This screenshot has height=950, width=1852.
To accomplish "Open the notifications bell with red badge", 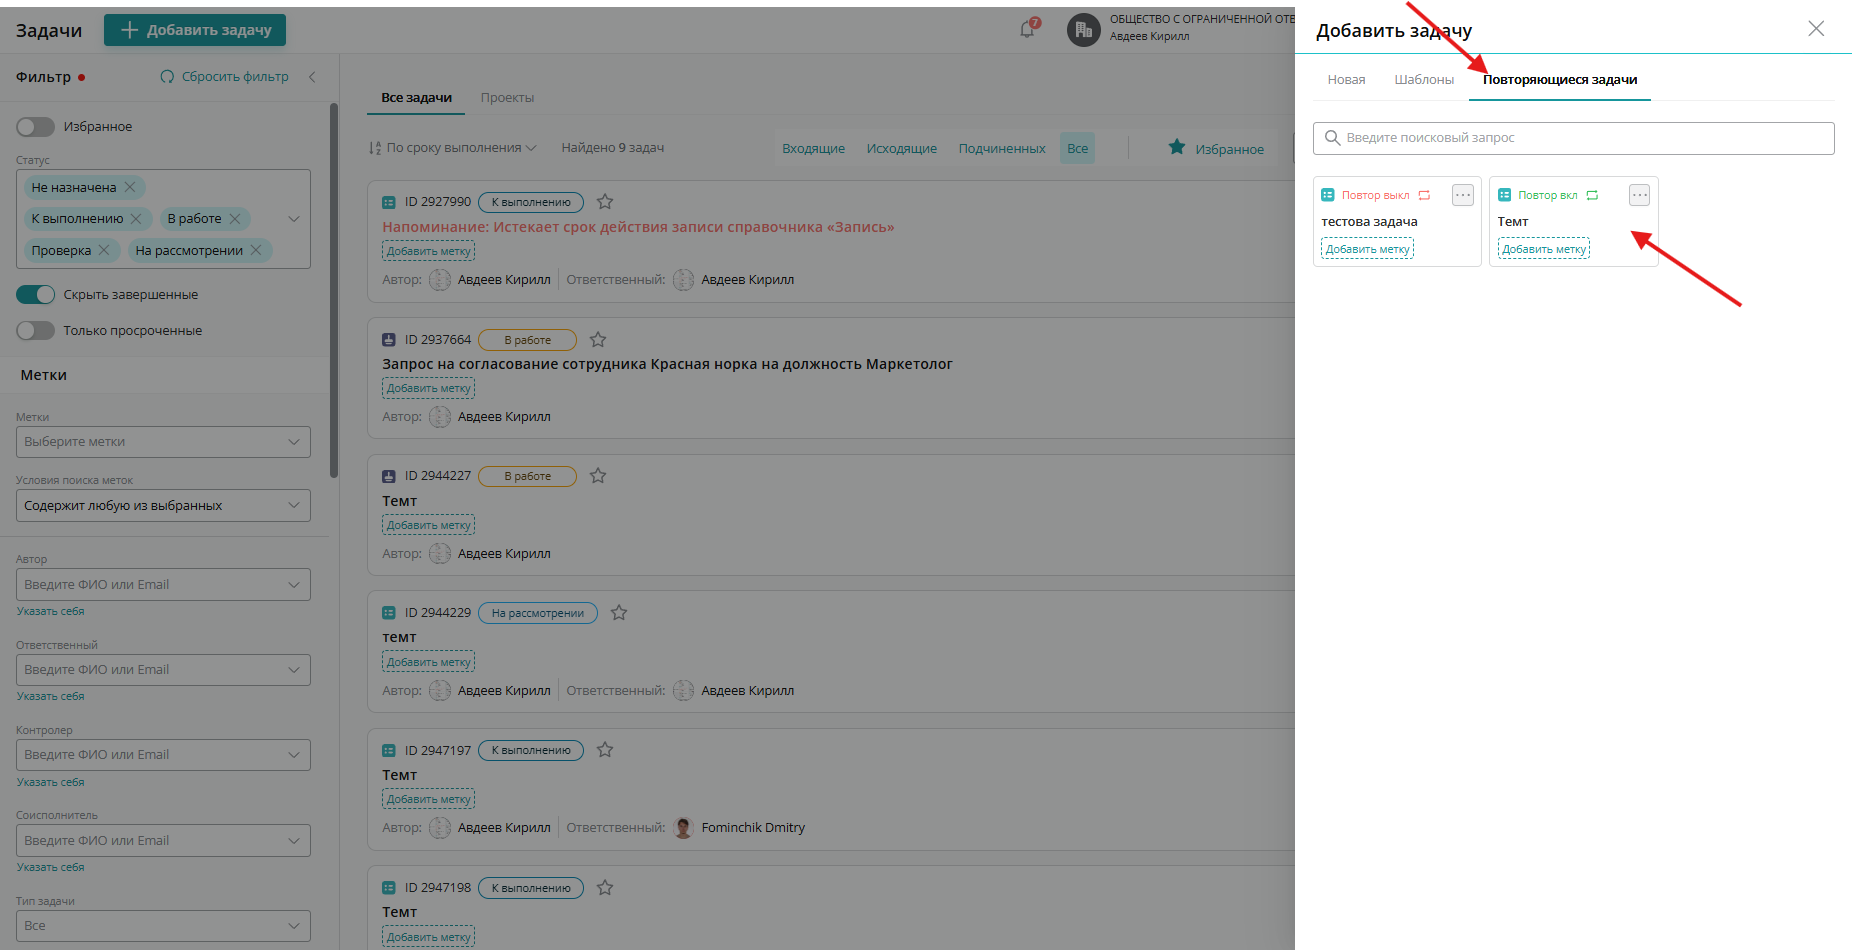I will (x=1027, y=29).
